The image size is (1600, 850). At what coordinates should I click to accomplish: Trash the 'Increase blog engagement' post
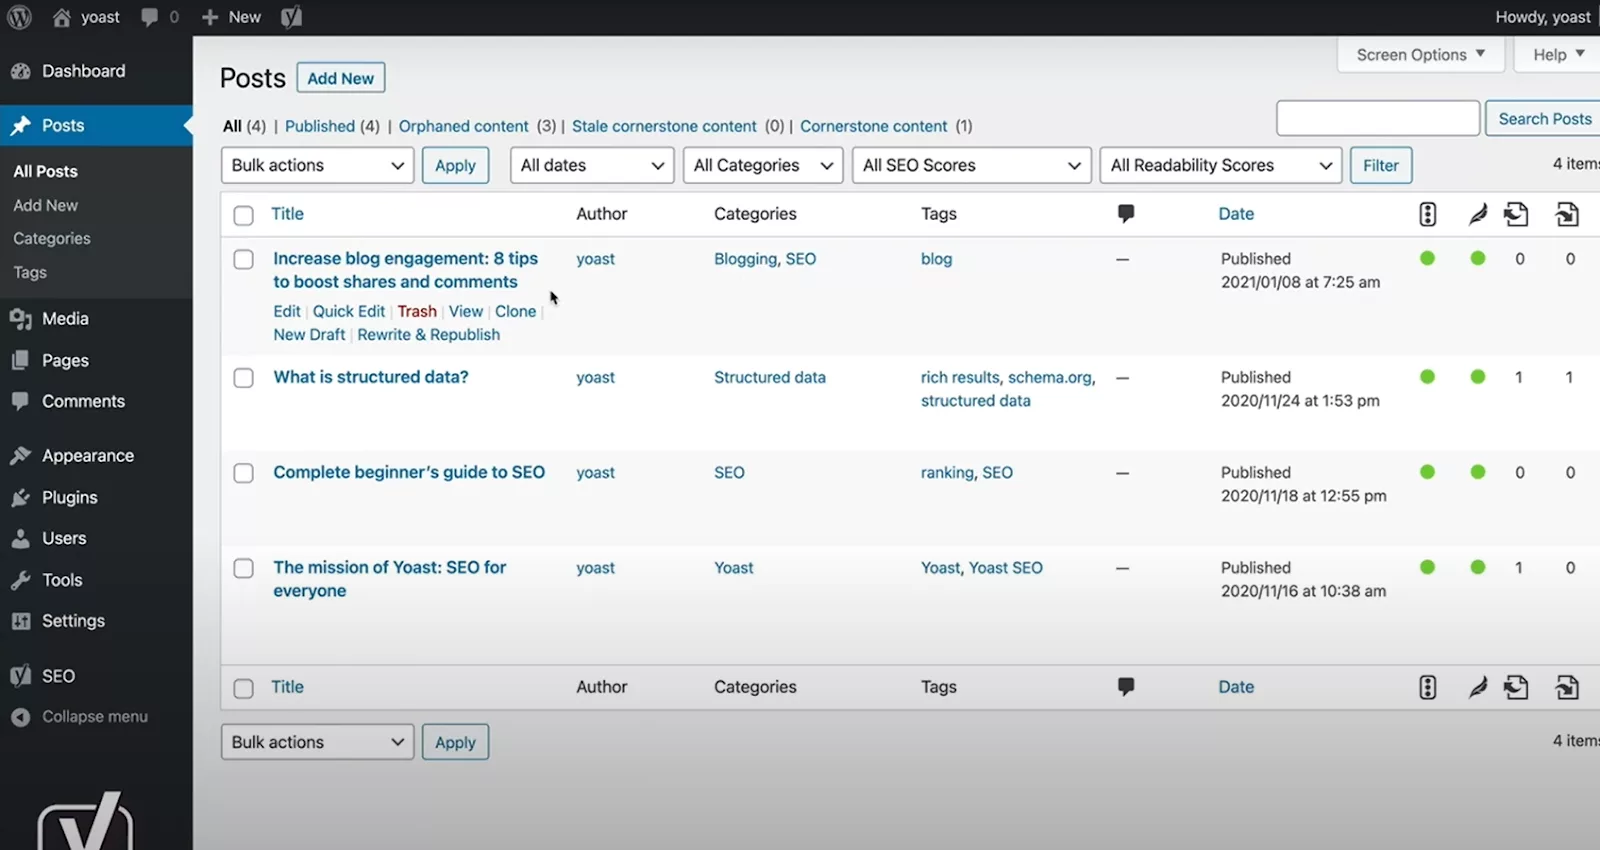pyautogui.click(x=417, y=311)
